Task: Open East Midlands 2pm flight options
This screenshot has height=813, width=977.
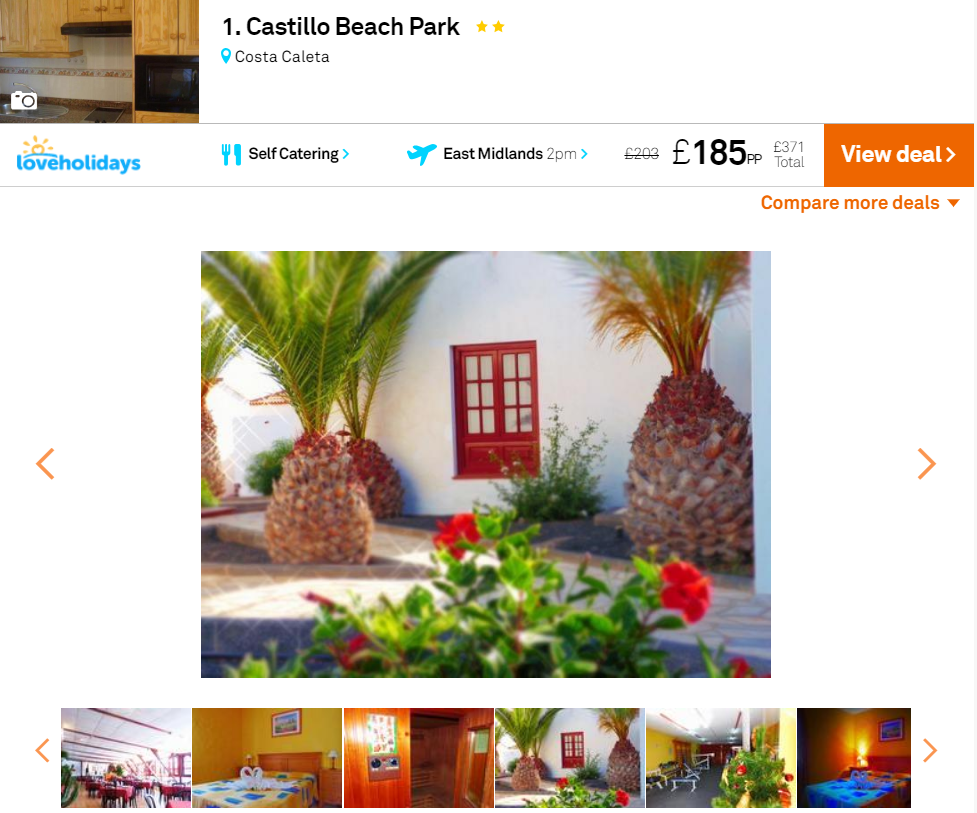Action: pyautogui.click(x=515, y=154)
